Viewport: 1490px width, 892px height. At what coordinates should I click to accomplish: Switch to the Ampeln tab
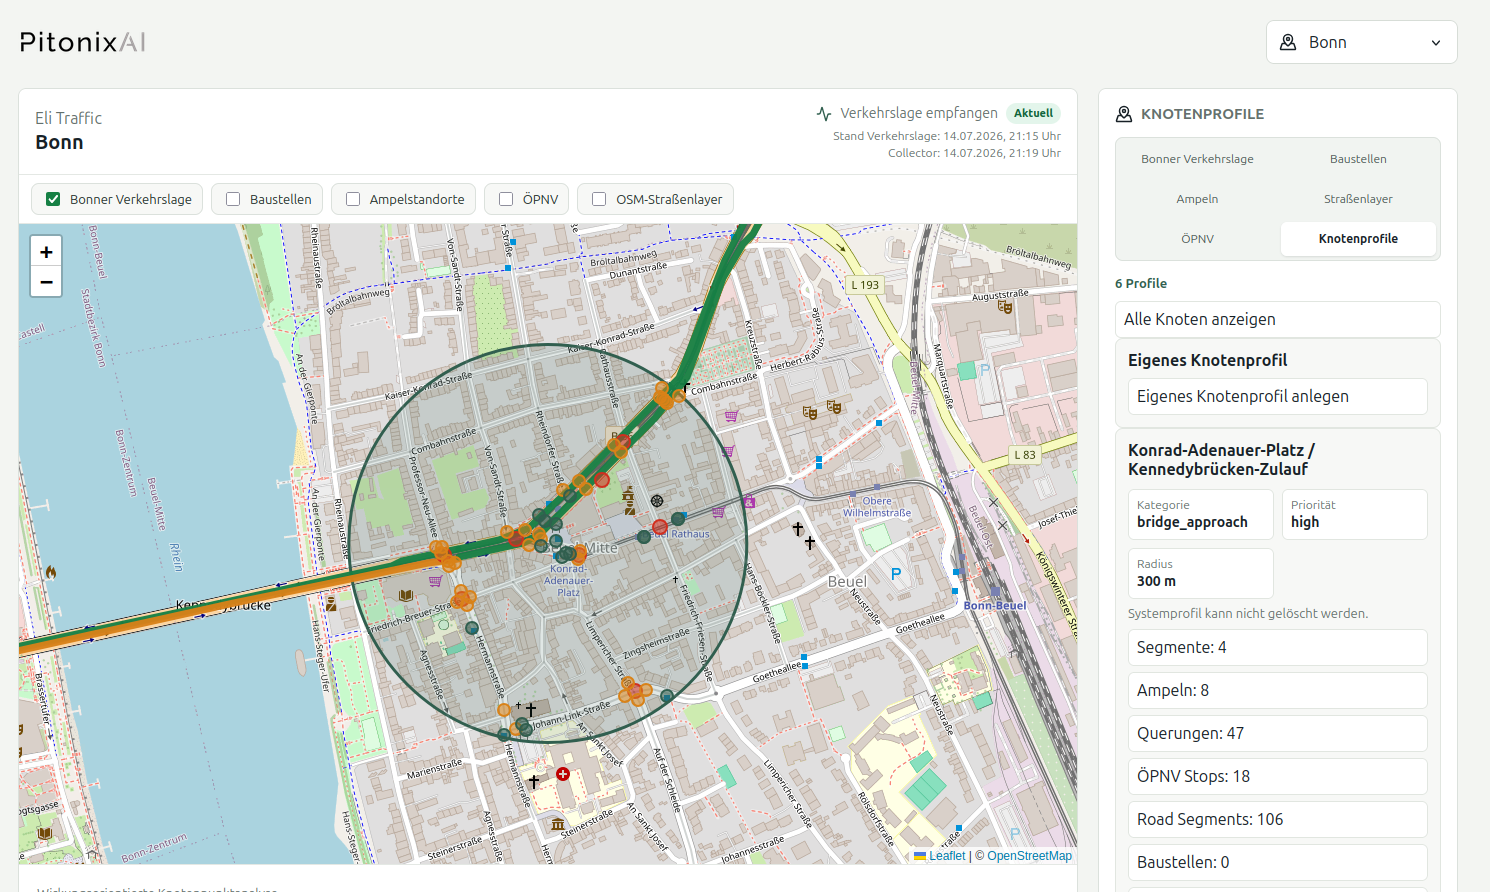coord(1197,199)
